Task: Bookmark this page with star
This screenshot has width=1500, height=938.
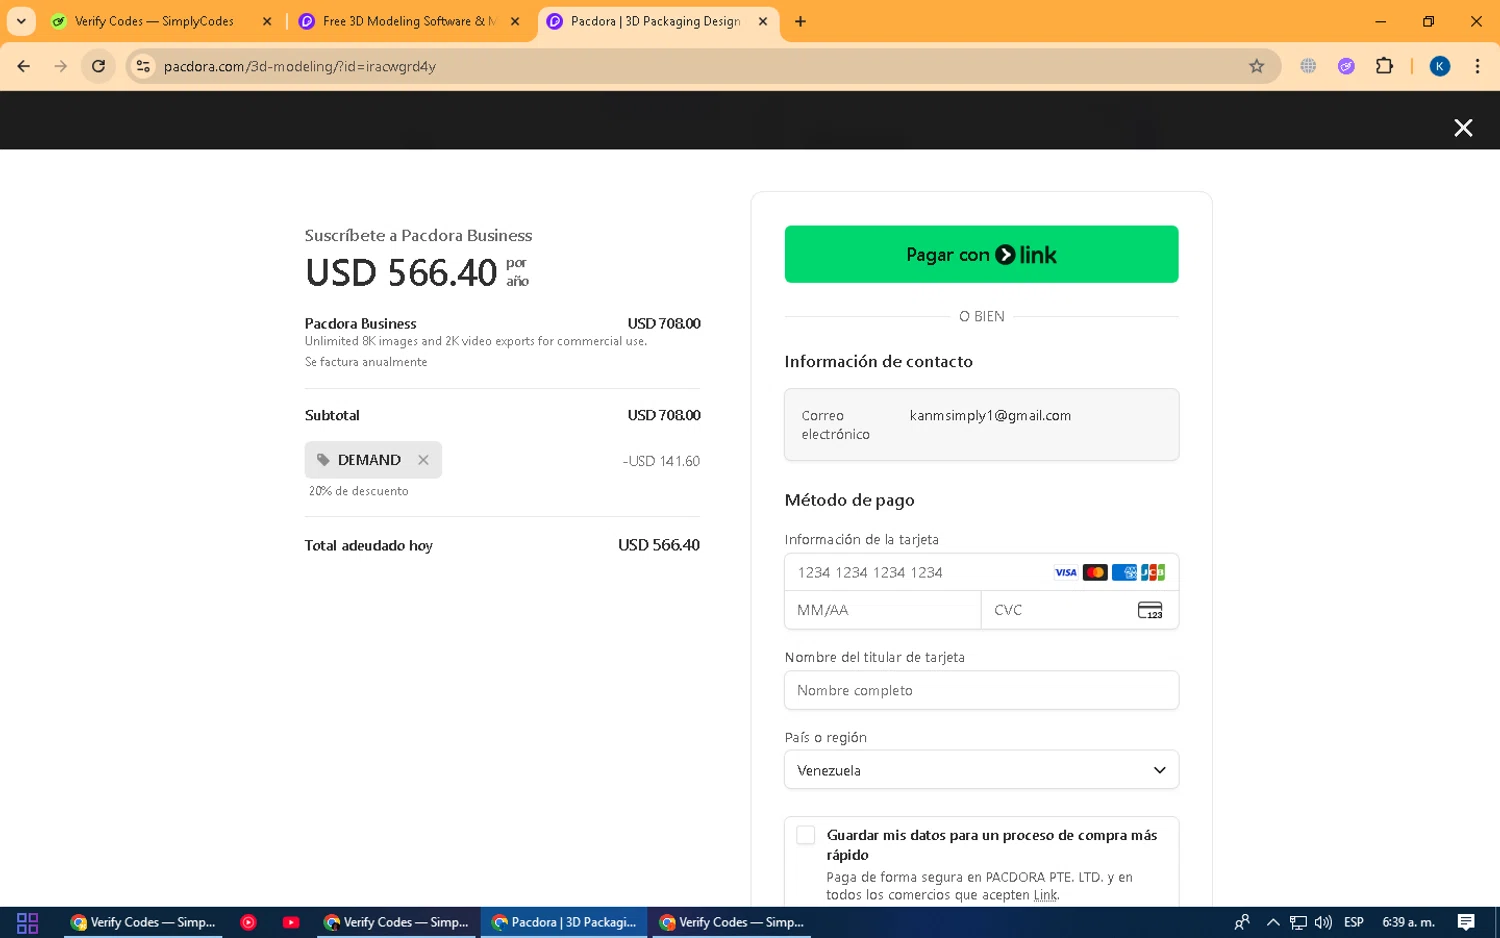Action: pyautogui.click(x=1257, y=66)
